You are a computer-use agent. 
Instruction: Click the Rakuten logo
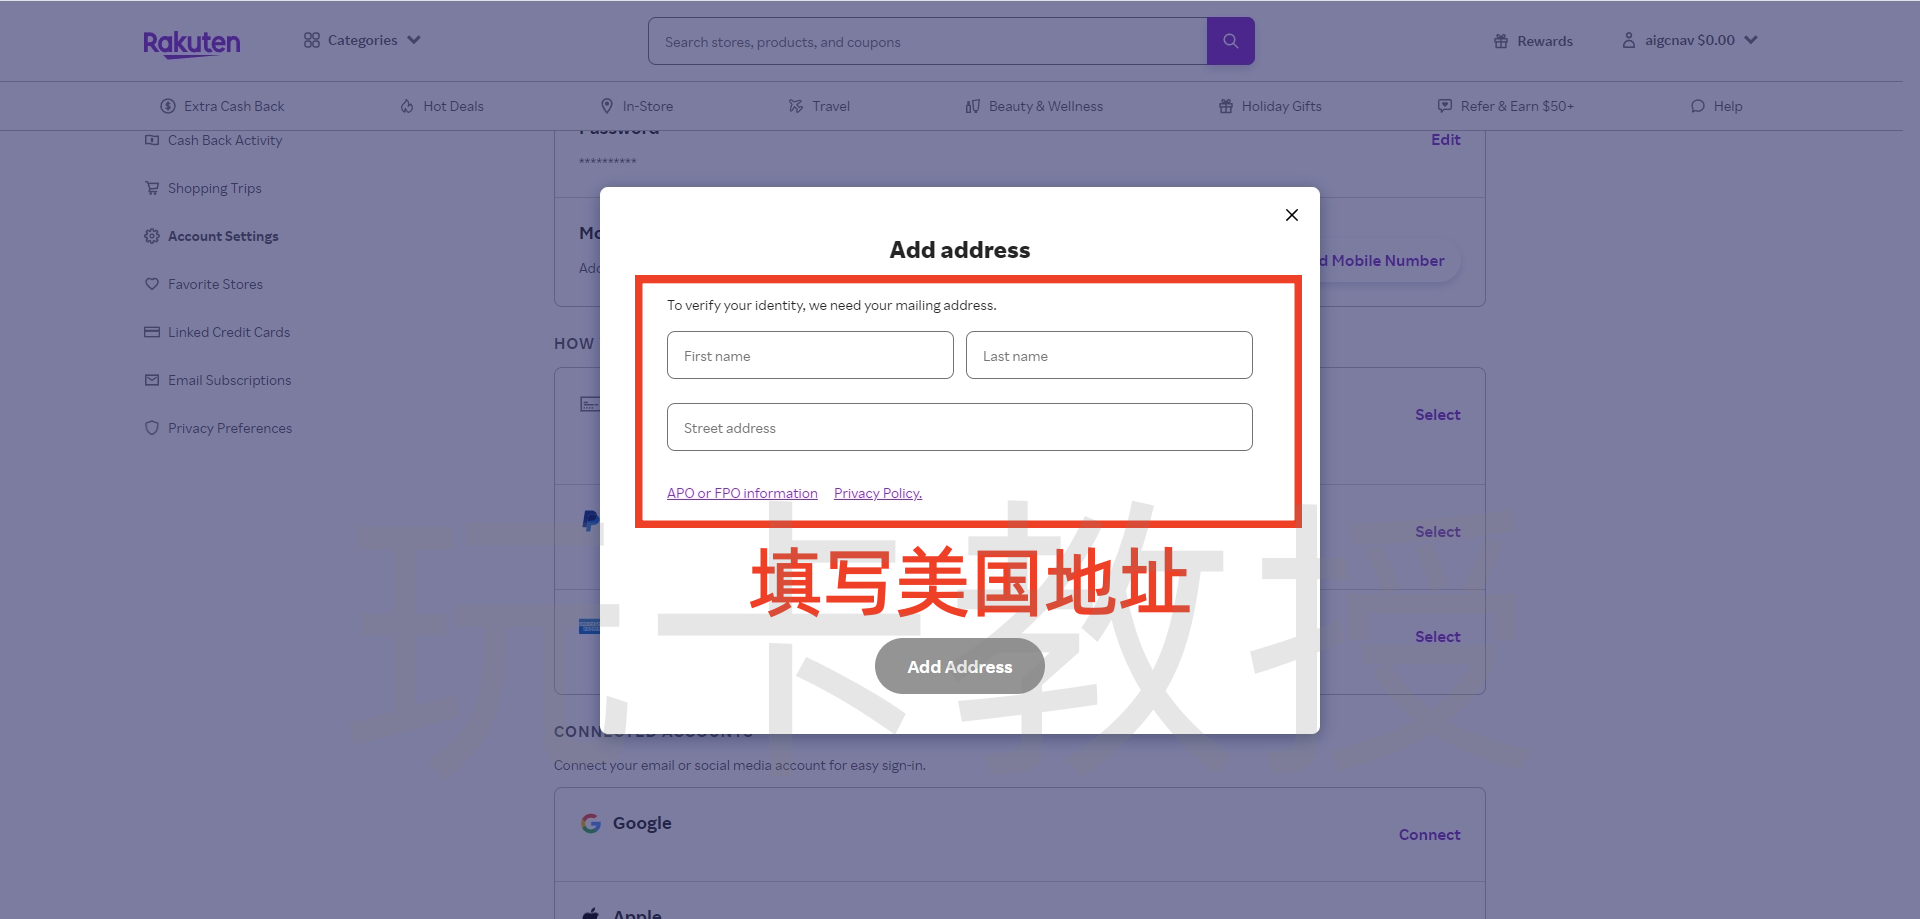point(191,43)
